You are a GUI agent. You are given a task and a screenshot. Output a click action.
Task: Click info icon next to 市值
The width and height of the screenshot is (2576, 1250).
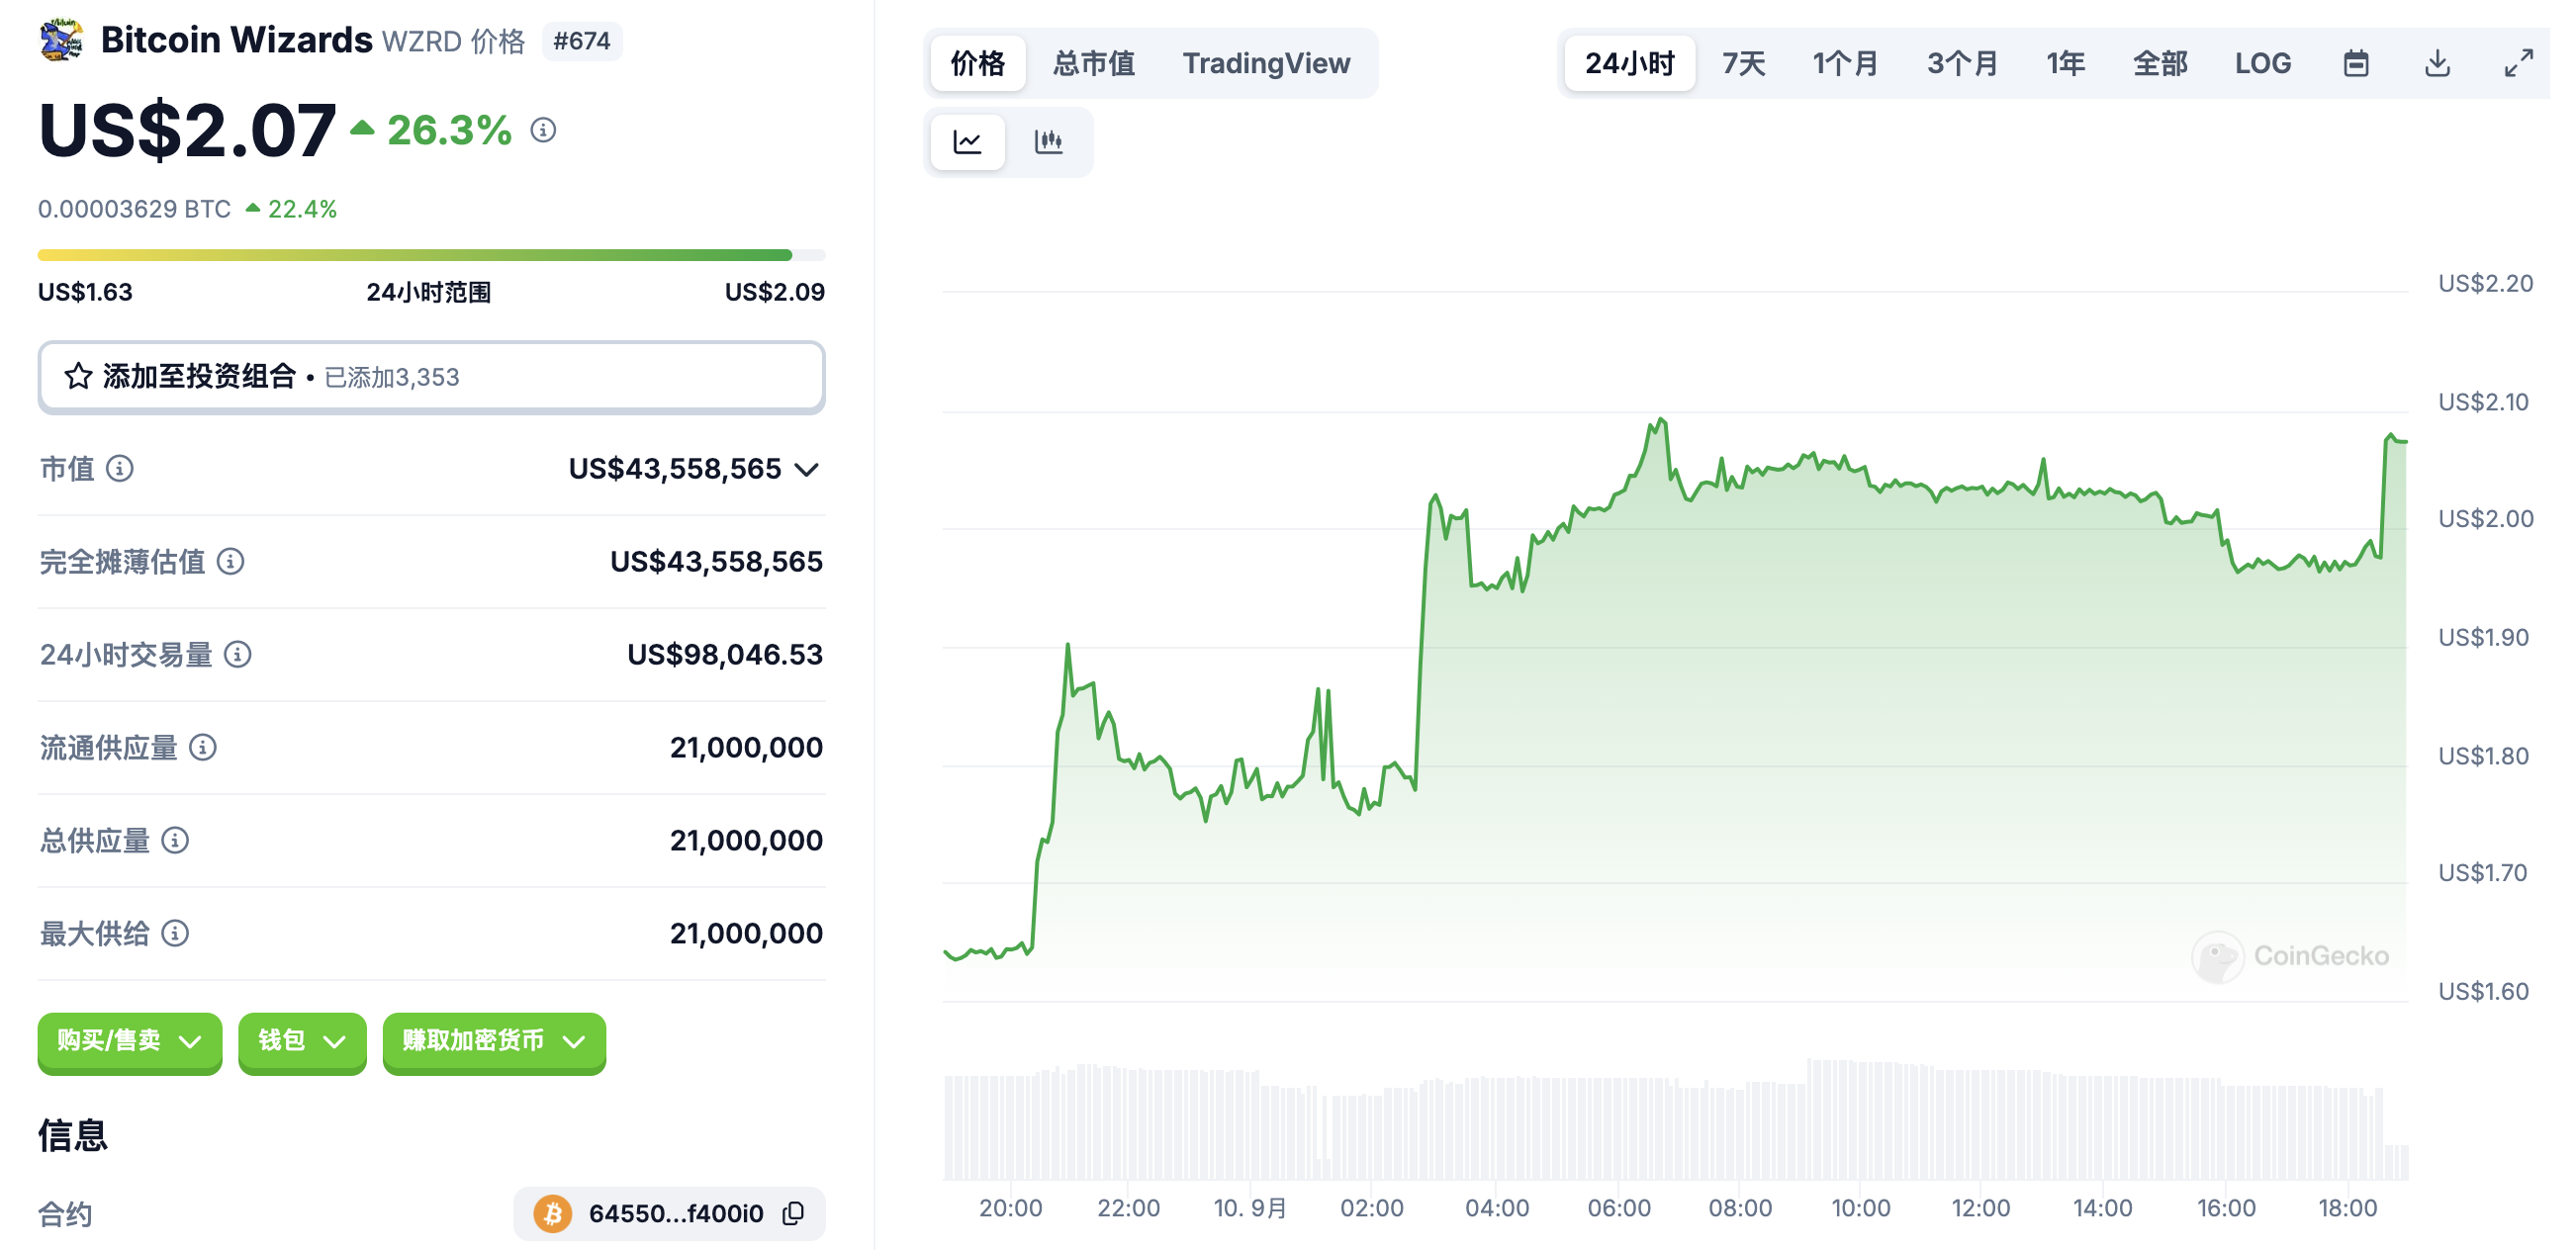[120, 468]
